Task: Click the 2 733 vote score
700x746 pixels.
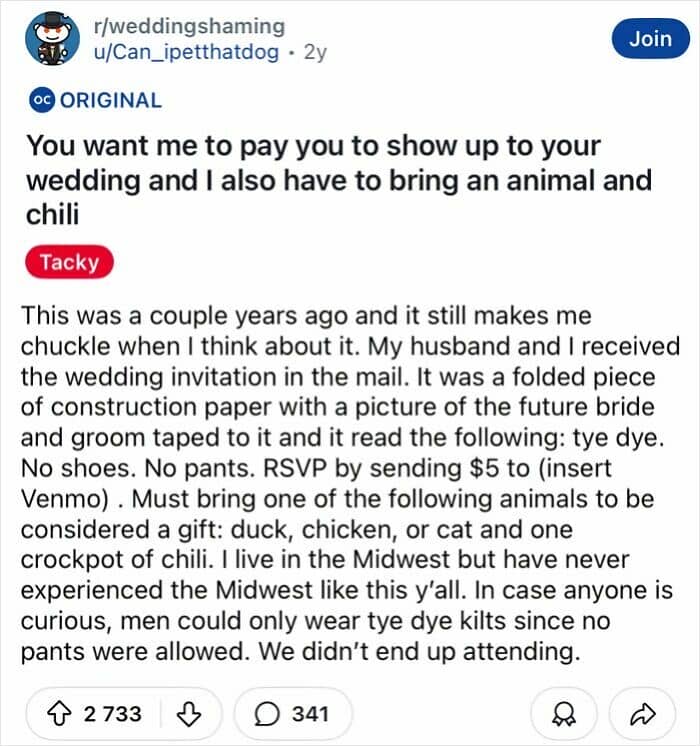Action: (x=113, y=714)
